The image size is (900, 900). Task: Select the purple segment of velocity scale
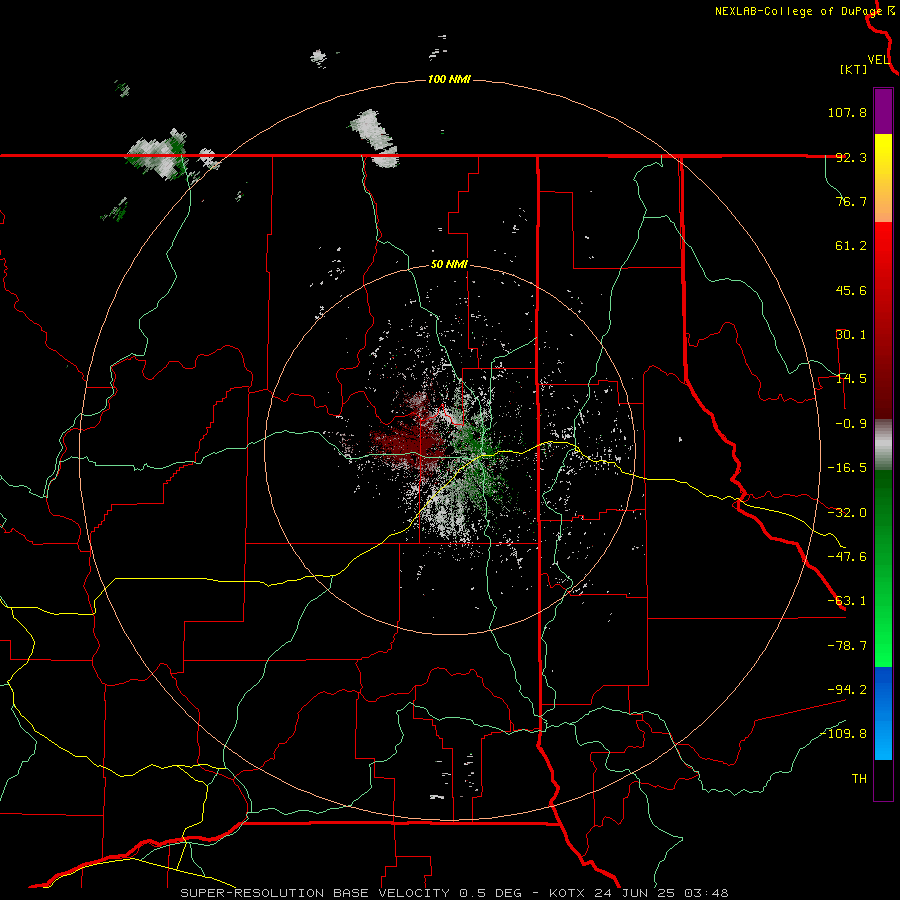coord(883,111)
